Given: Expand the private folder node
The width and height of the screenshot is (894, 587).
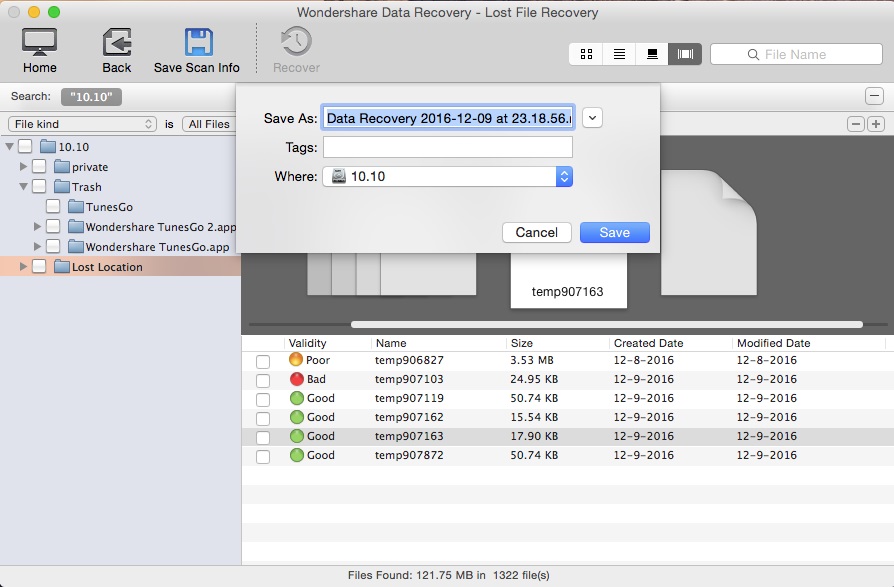Looking at the screenshot, I should click(23, 166).
